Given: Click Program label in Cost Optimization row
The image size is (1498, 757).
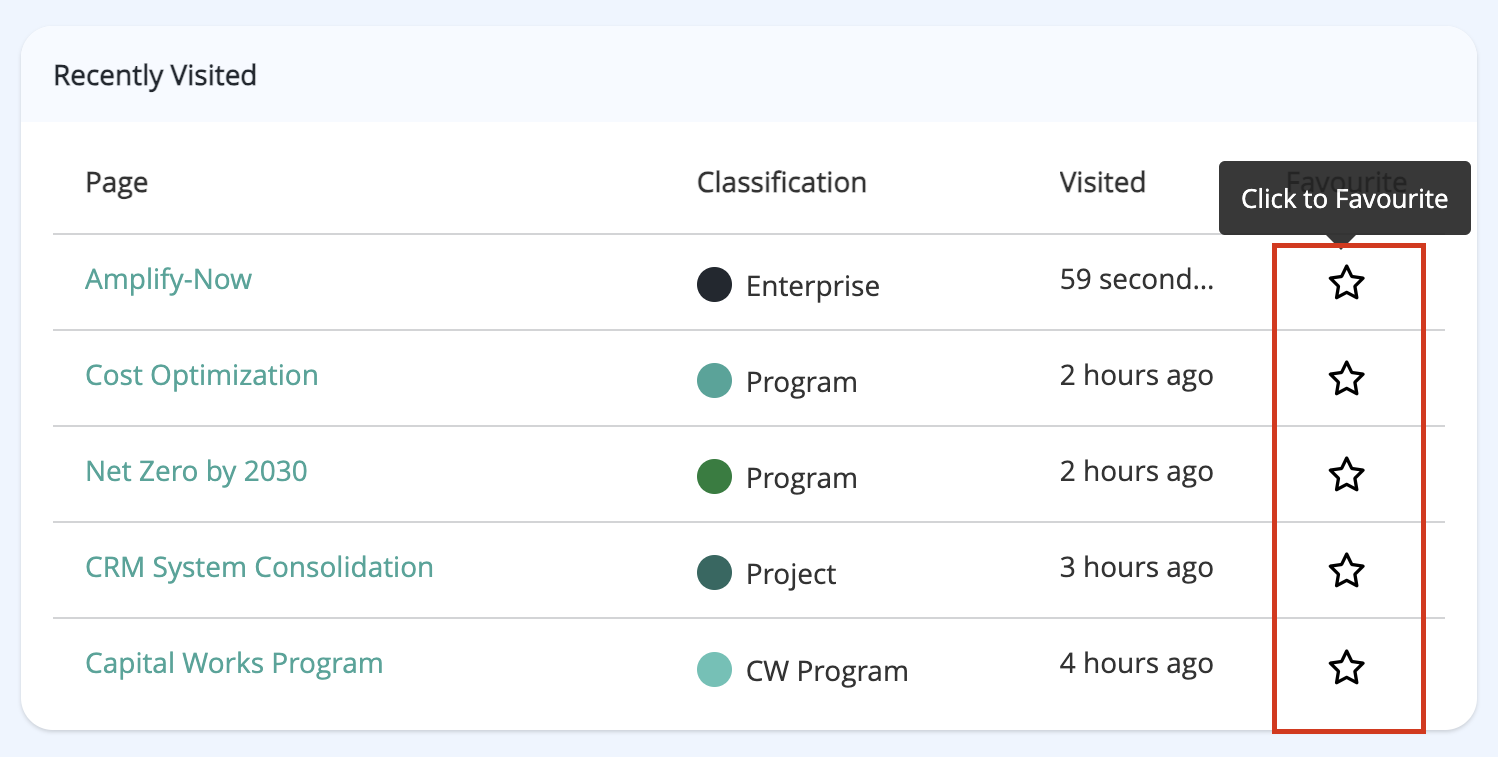Looking at the screenshot, I should pos(802,382).
